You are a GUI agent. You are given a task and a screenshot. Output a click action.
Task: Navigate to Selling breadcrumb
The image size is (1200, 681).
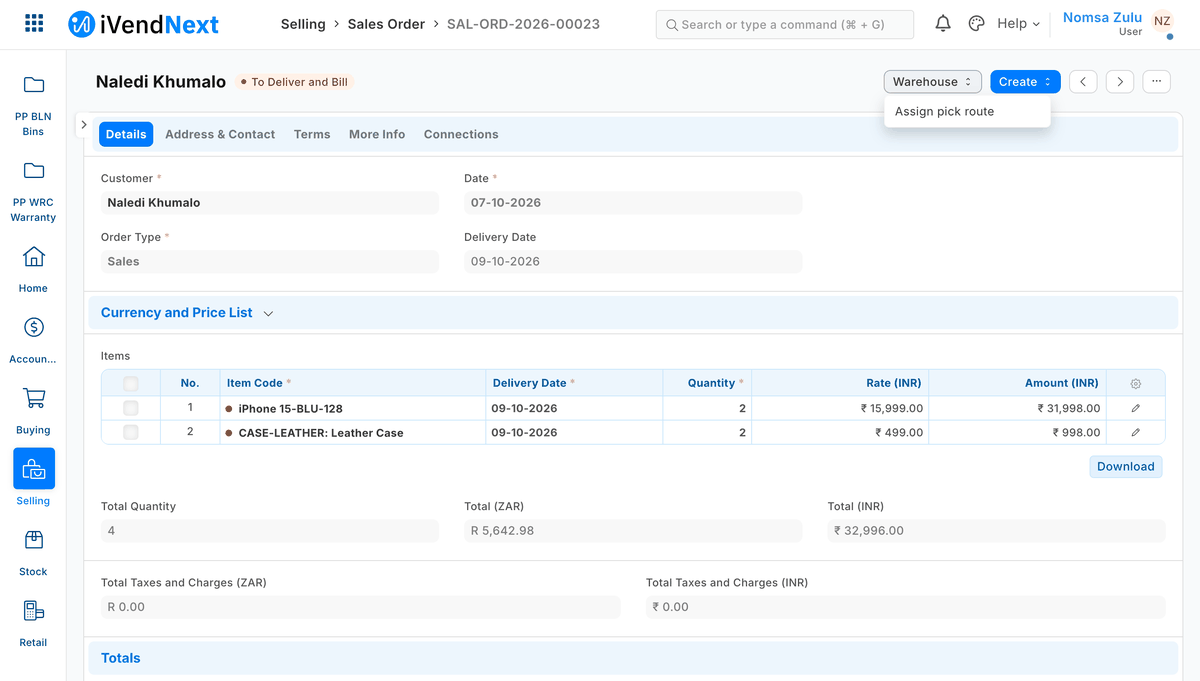[303, 24]
